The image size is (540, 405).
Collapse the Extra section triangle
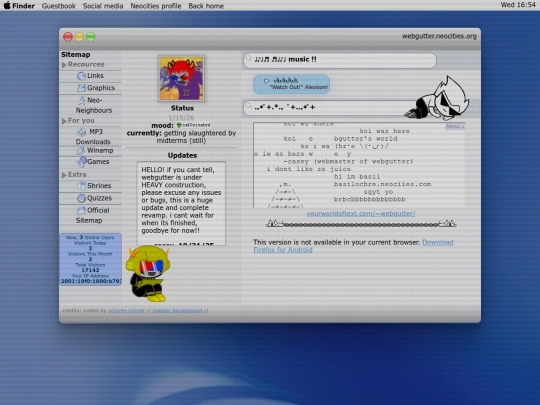click(x=64, y=175)
